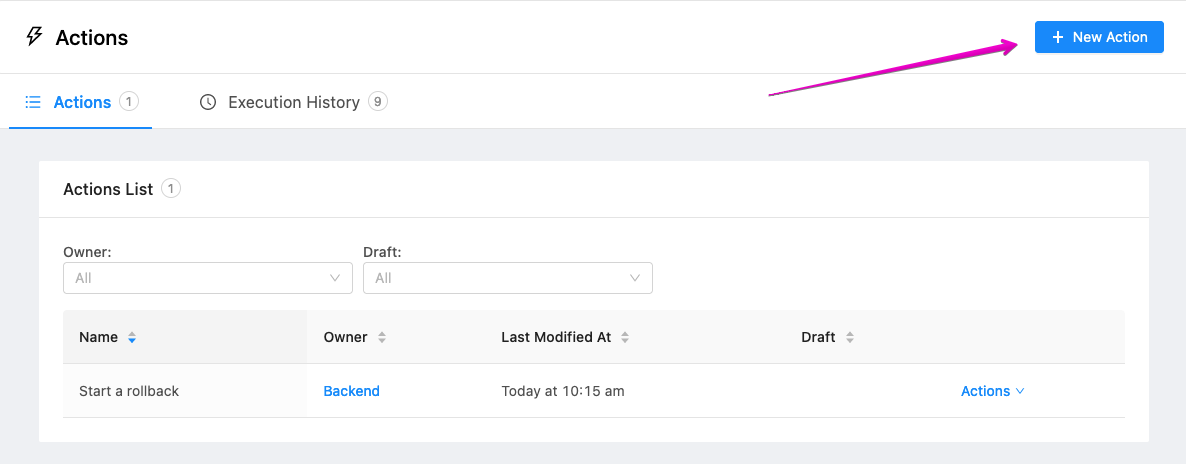Expand the row's Actions dropdown menu
1186x464 pixels.
992,391
